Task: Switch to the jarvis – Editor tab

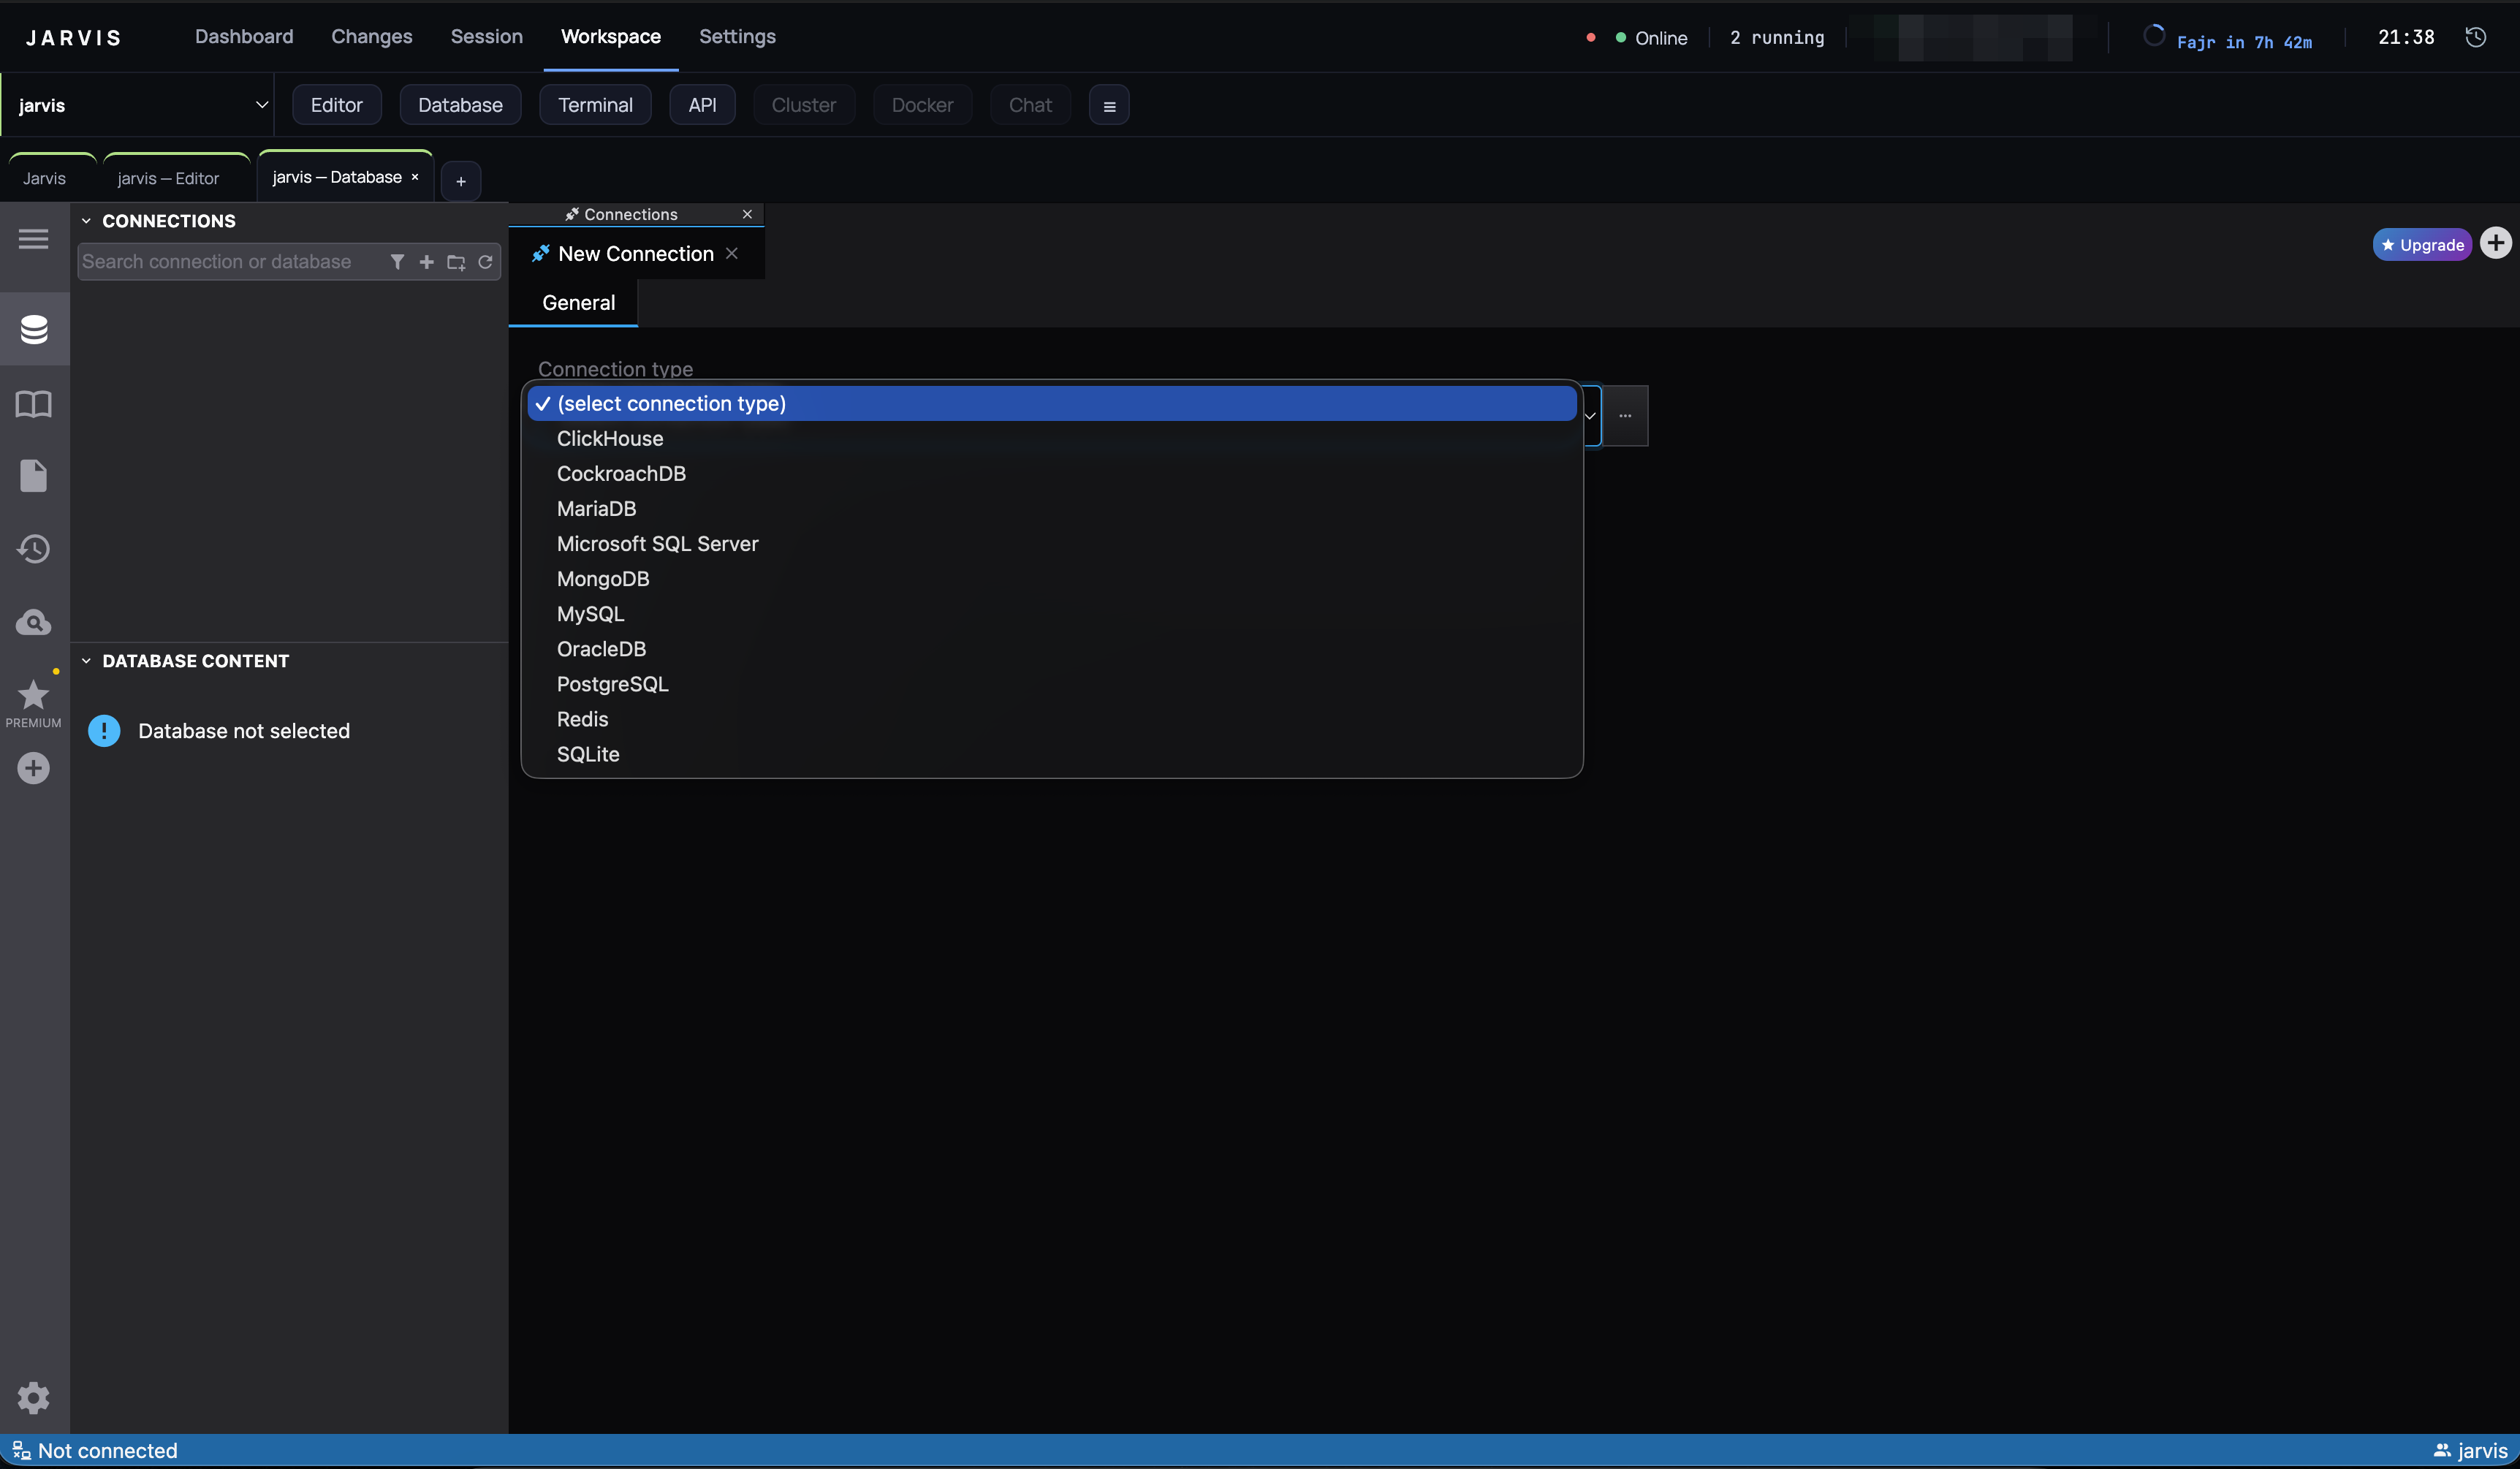Action: click(x=168, y=178)
